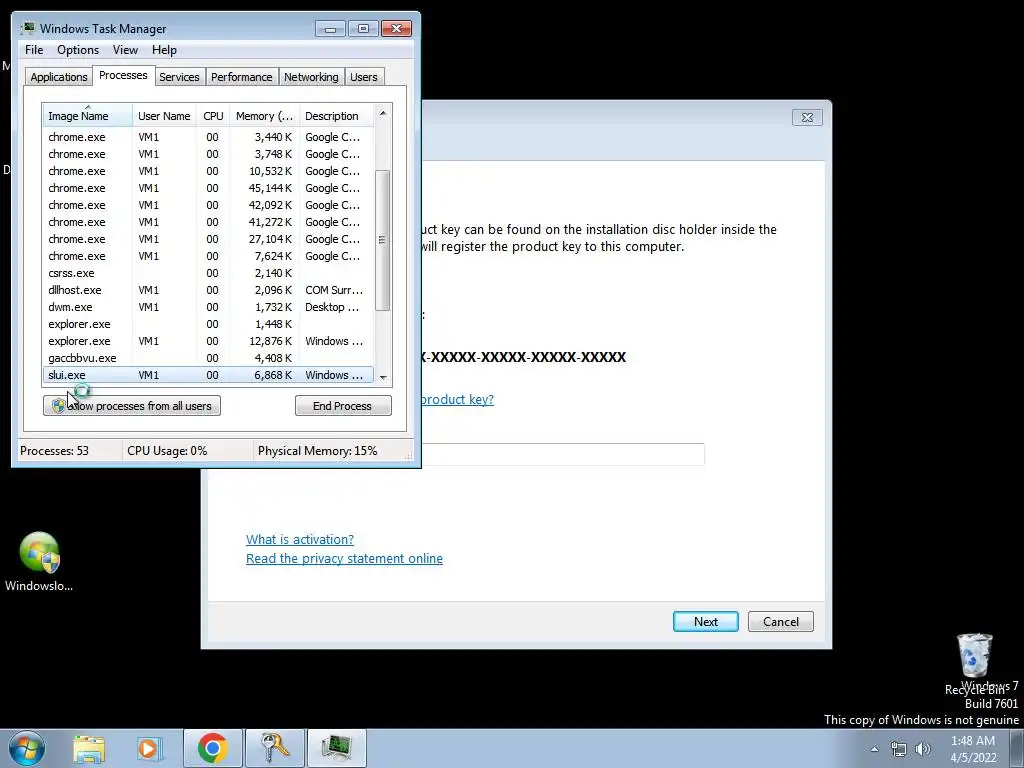
Task: Launch Windows Media Player taskbar icon
Action: 148,748
